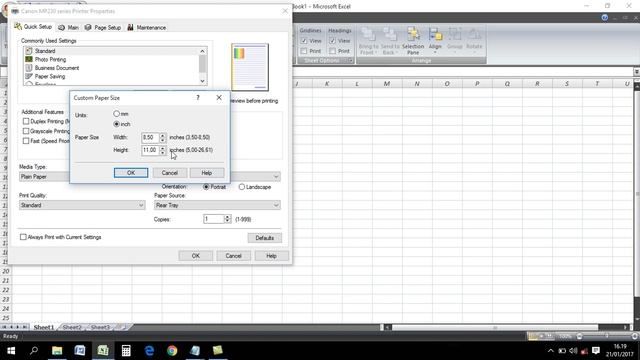Image resolution: width=640 pixels, height=360 pixels.
Task: Click the page preview thumbnail
Action: point(250,67)
